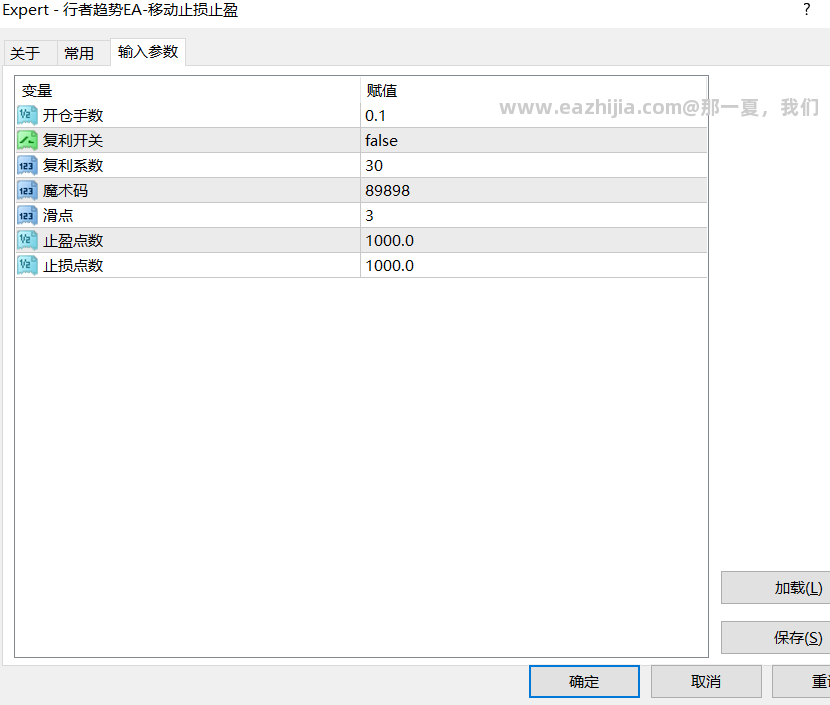Select the 魔术码 variable name
This screenshot has height=705, width=830.
[x=66, y=191]
